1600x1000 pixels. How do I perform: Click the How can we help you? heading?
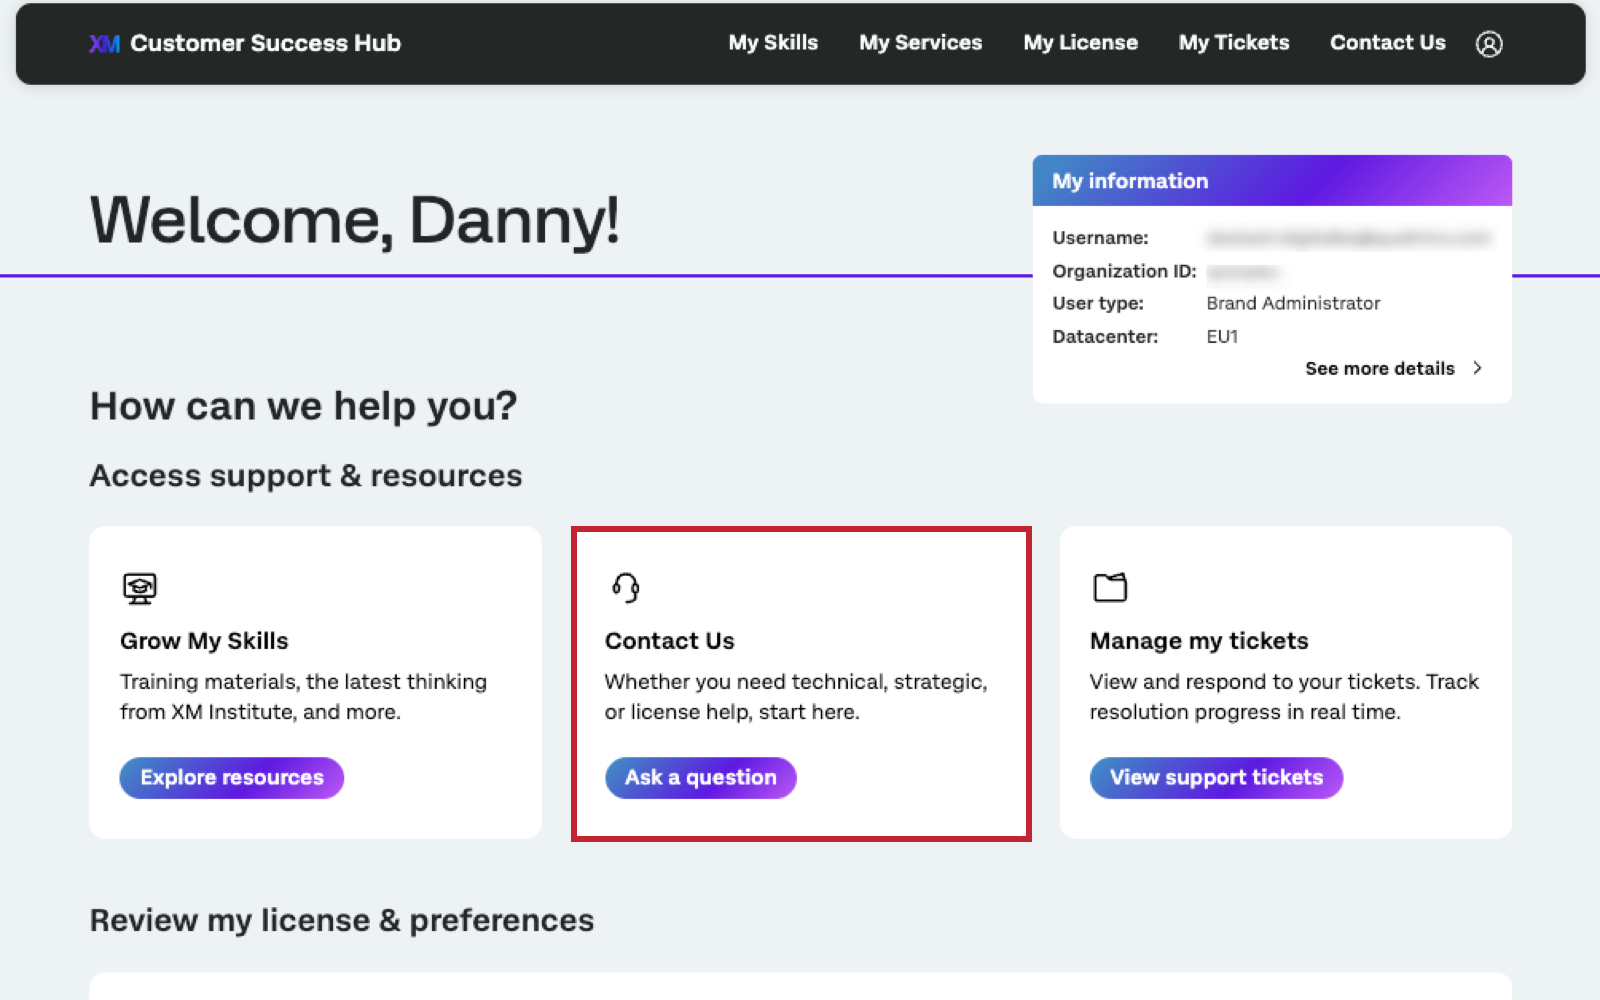(304, 407)
